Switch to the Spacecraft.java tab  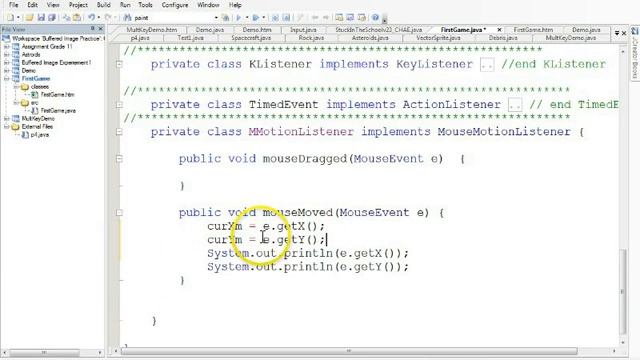251,38
